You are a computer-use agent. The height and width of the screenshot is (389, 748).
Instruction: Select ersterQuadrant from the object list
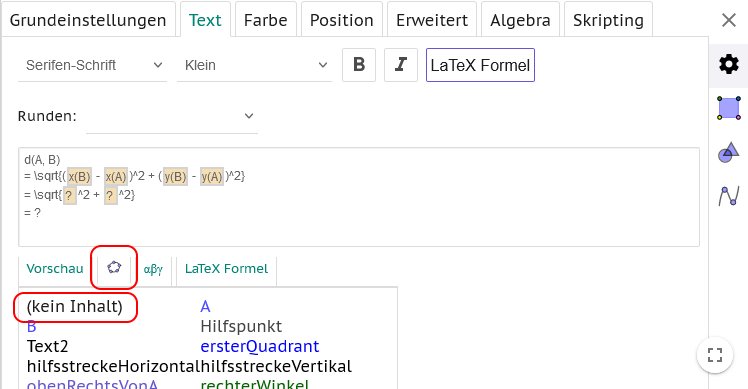click(260, 346)
